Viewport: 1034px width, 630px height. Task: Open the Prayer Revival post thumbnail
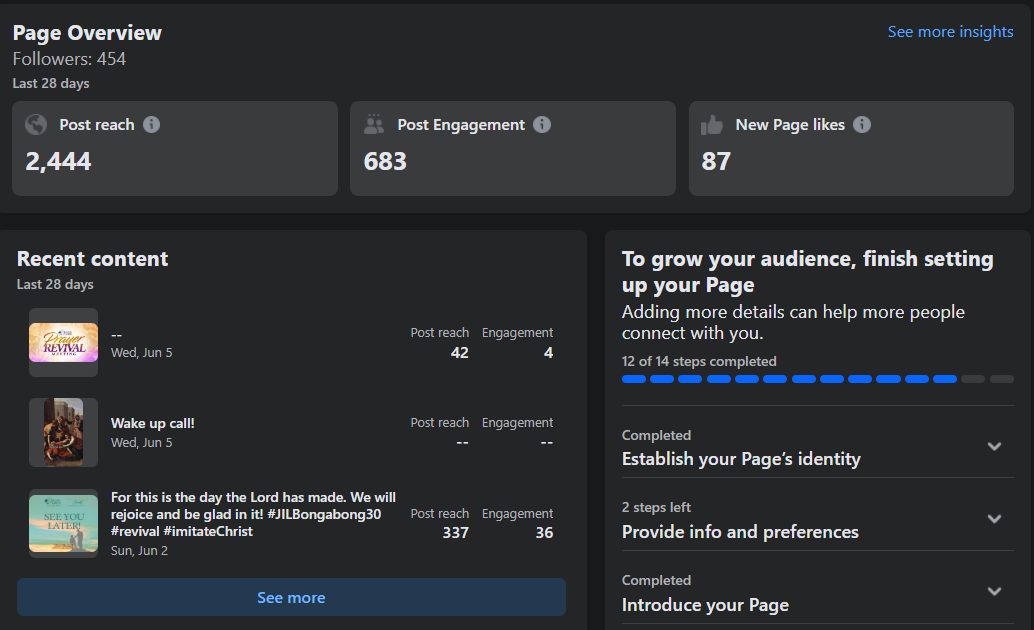point(63,343)
